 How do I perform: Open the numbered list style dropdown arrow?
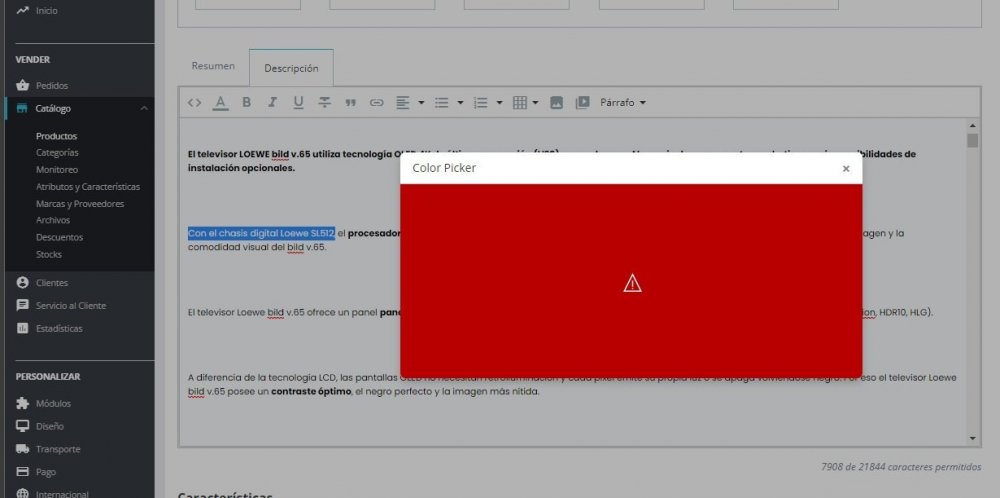pos(499,103)
